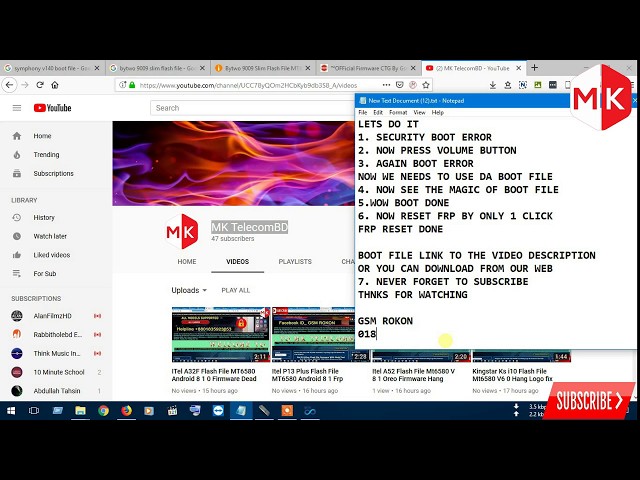Open TeamViewer from the taskbar

point(218,411)
